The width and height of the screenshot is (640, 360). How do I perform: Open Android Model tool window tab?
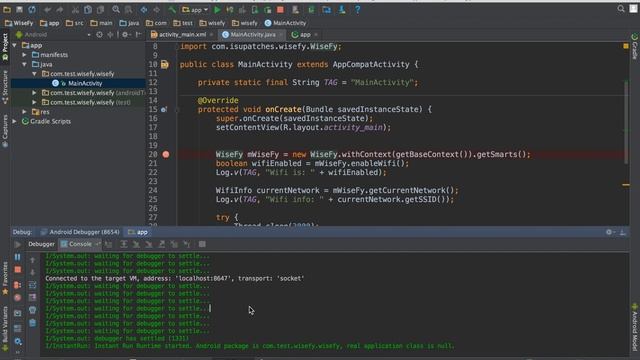point(635,327)
